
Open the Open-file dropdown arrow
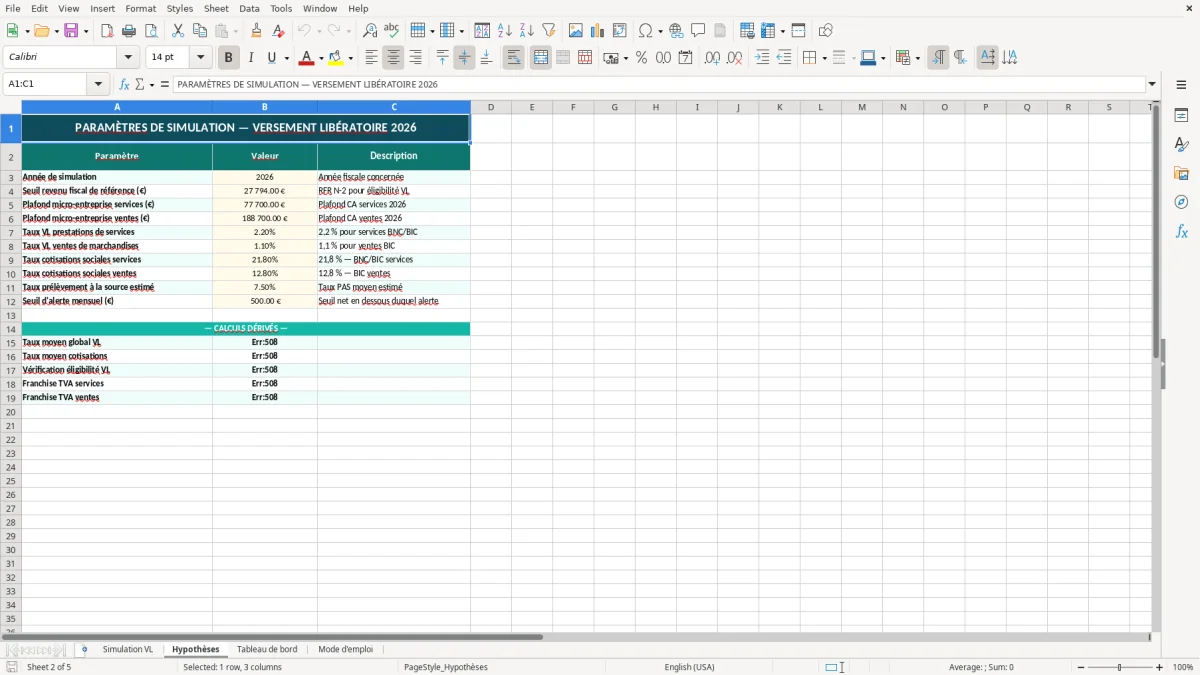click(x=57, y=31)
